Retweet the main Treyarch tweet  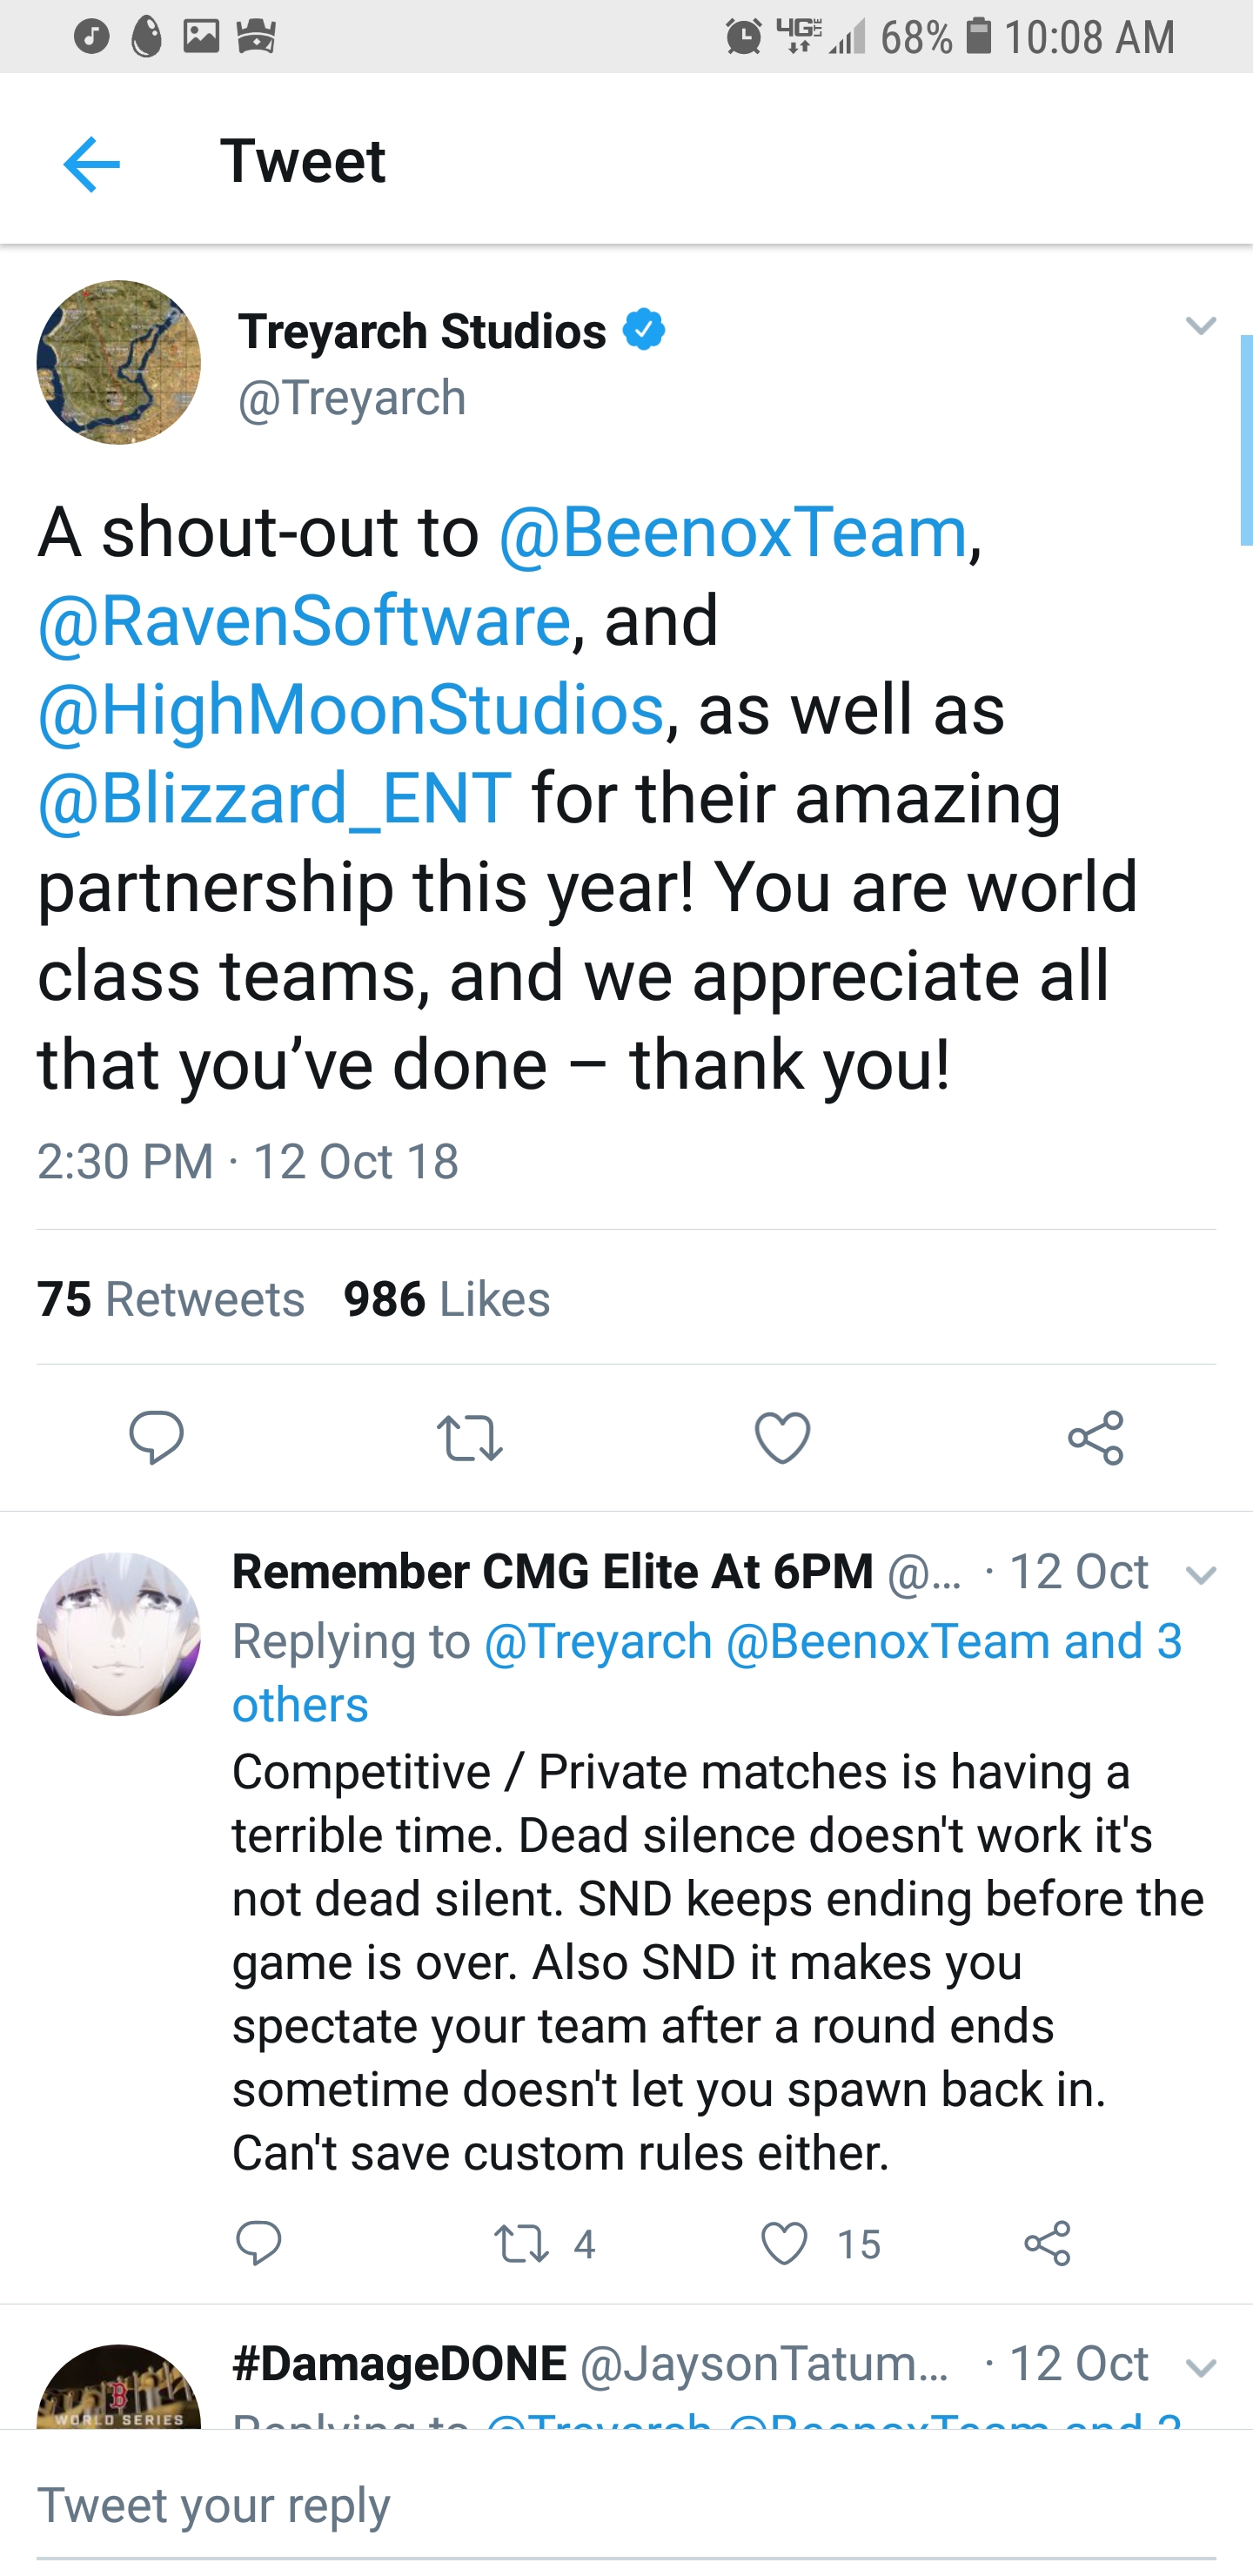click(x=469, y=1438)
